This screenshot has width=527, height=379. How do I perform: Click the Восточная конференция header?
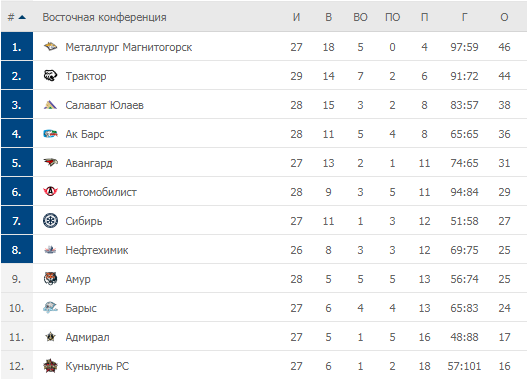104,17
